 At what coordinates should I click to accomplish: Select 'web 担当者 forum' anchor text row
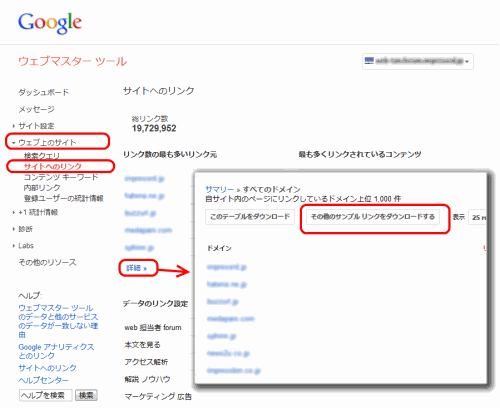[x=153, y=328]
